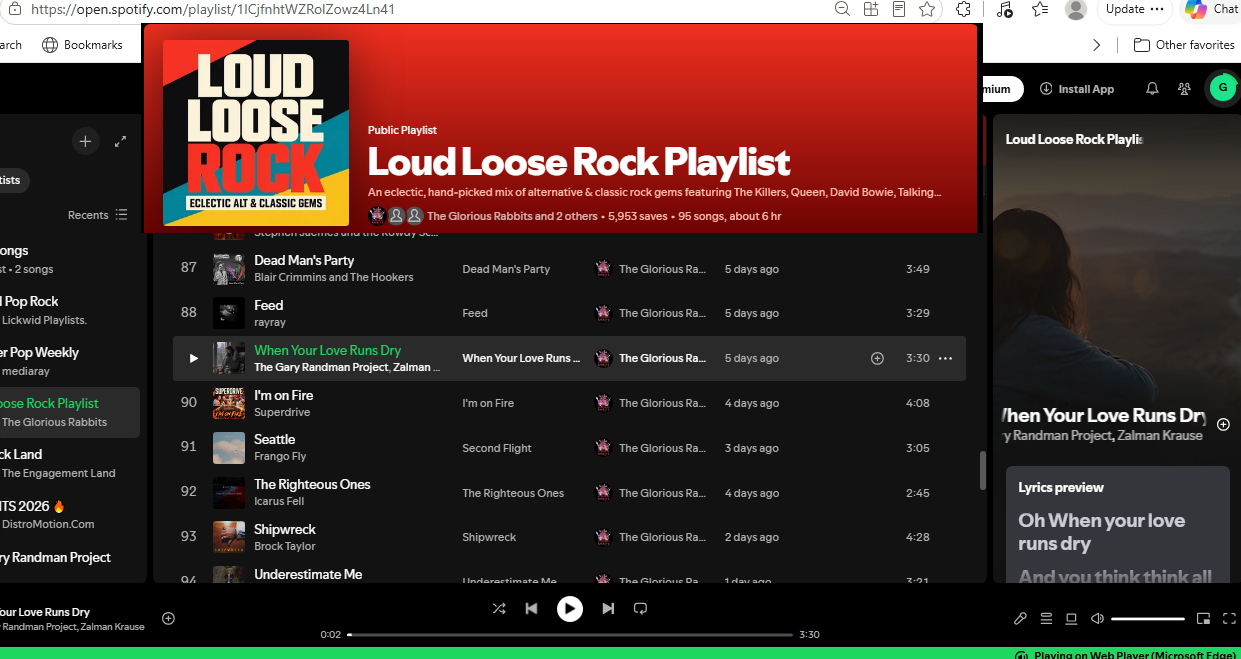Image resolution: width=1241 pixels, height=659 pixels.
Task: Open What's New notifications bell
Action: 1152,89
